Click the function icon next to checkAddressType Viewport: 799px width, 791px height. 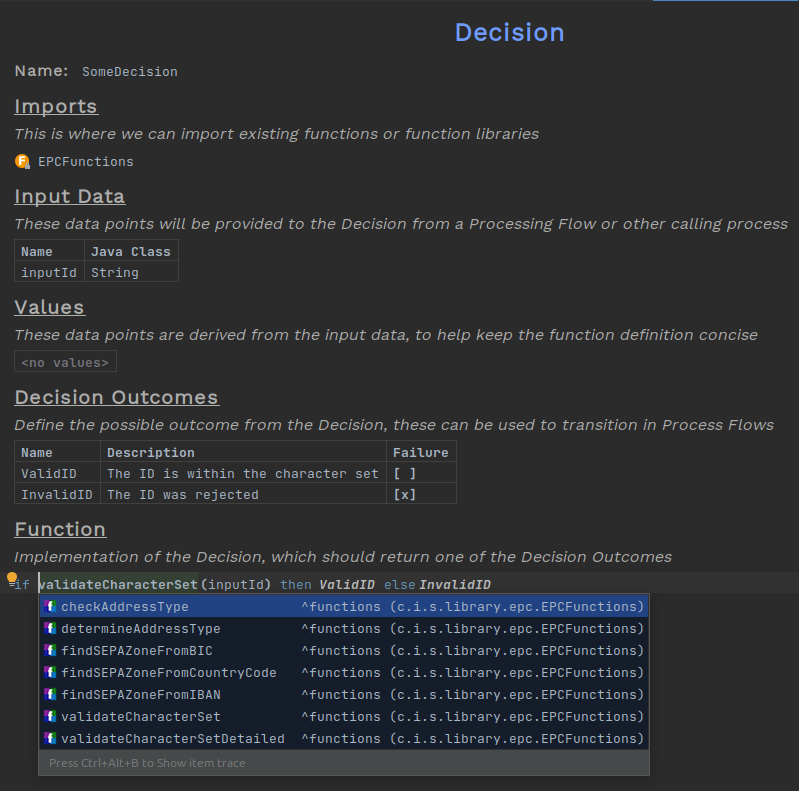coord(50,607)
